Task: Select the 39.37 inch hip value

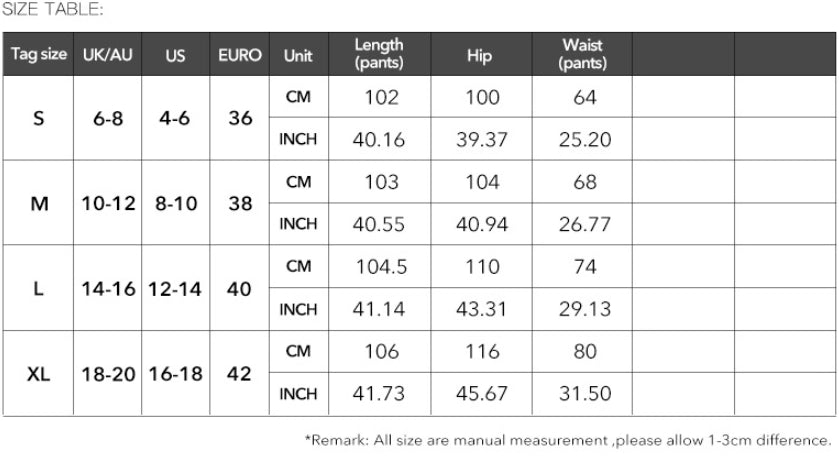Action: pos(482,140)
